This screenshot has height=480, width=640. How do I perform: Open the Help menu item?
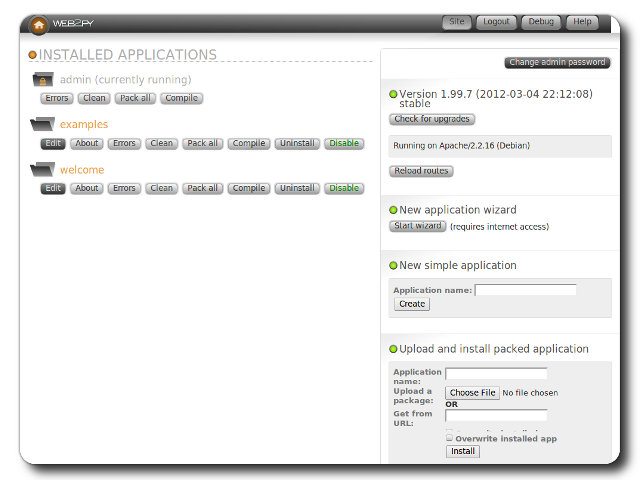582,22
